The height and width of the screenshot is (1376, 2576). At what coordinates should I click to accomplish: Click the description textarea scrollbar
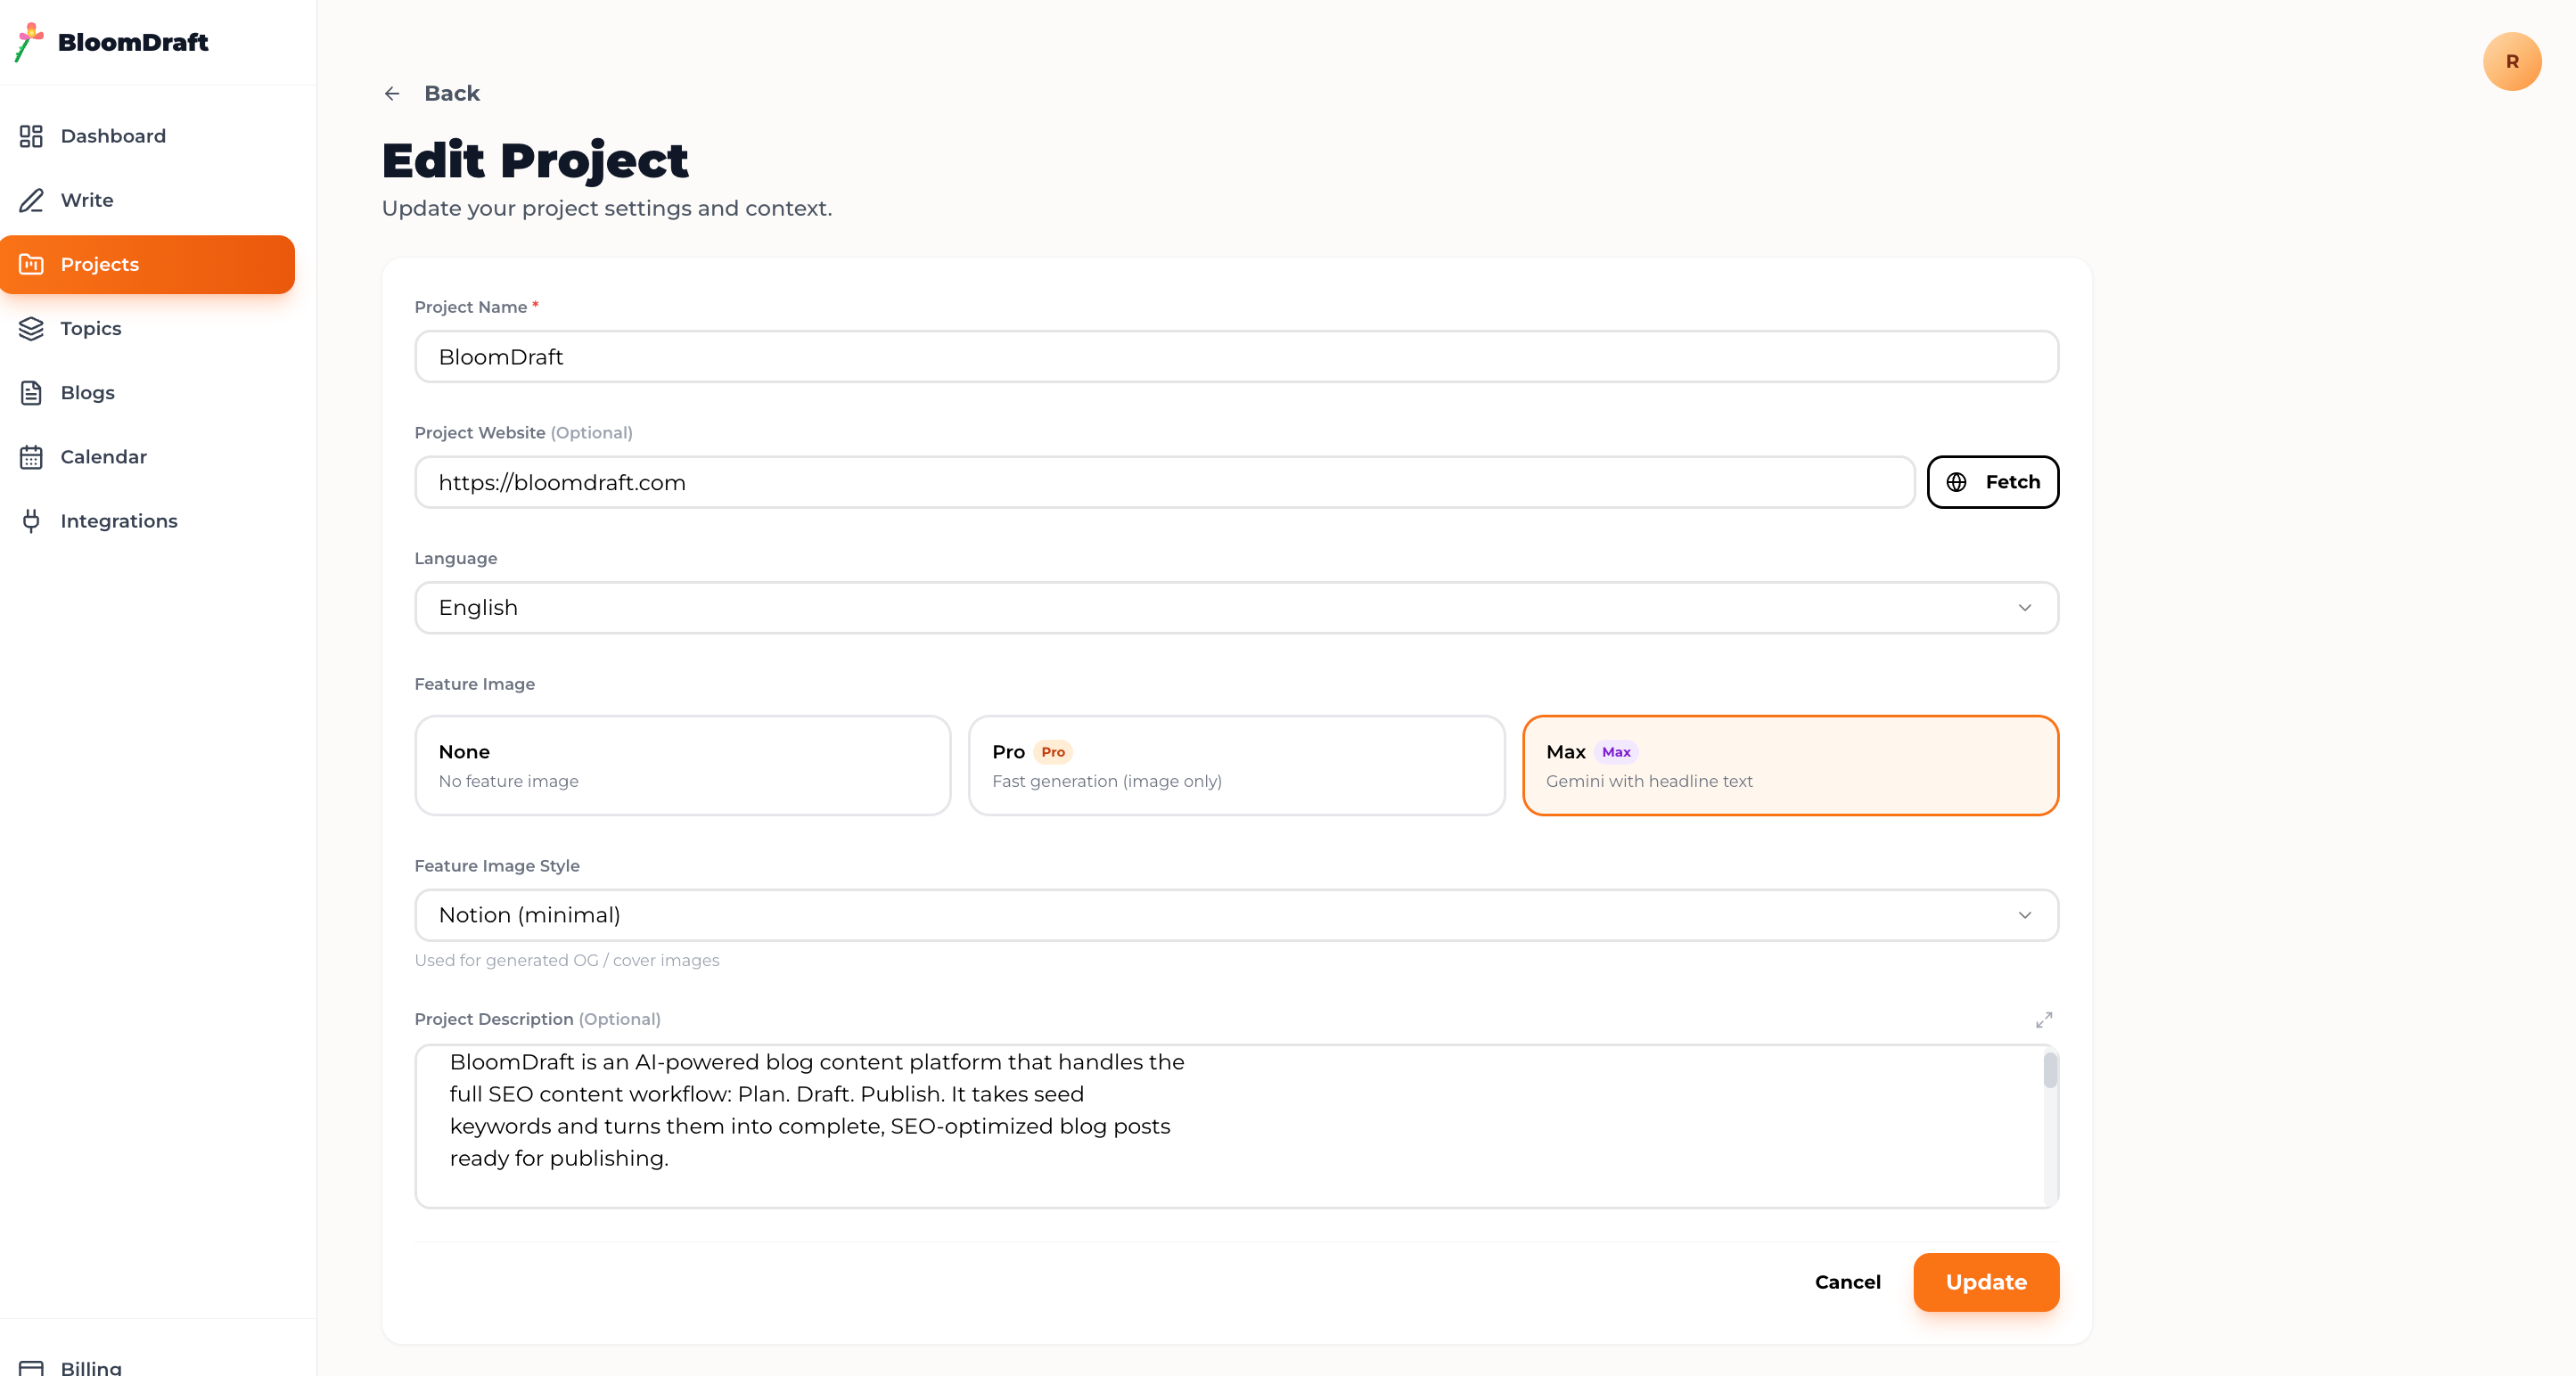click(2049, 1070)
